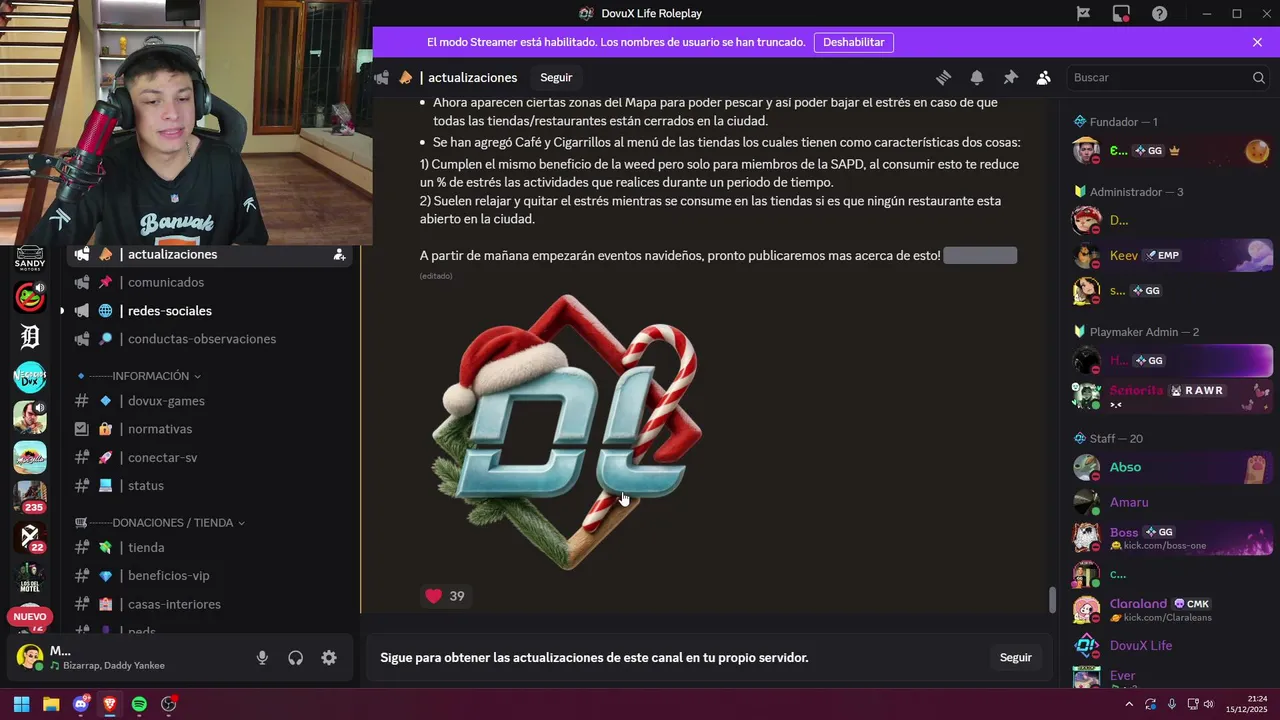Click the stream screen icon in title bar
This screenshot has width=1280, height=720.
pyautogui.click(x=1121, y=13)
